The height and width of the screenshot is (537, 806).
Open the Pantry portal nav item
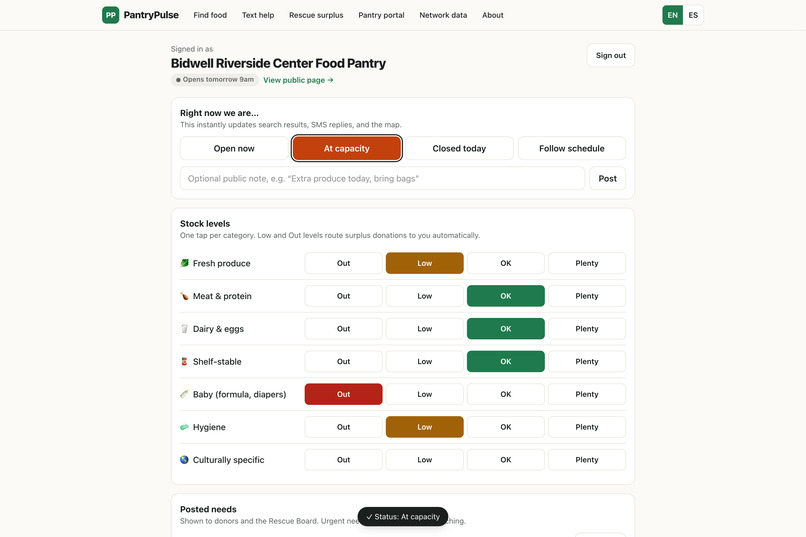point(381,15)
